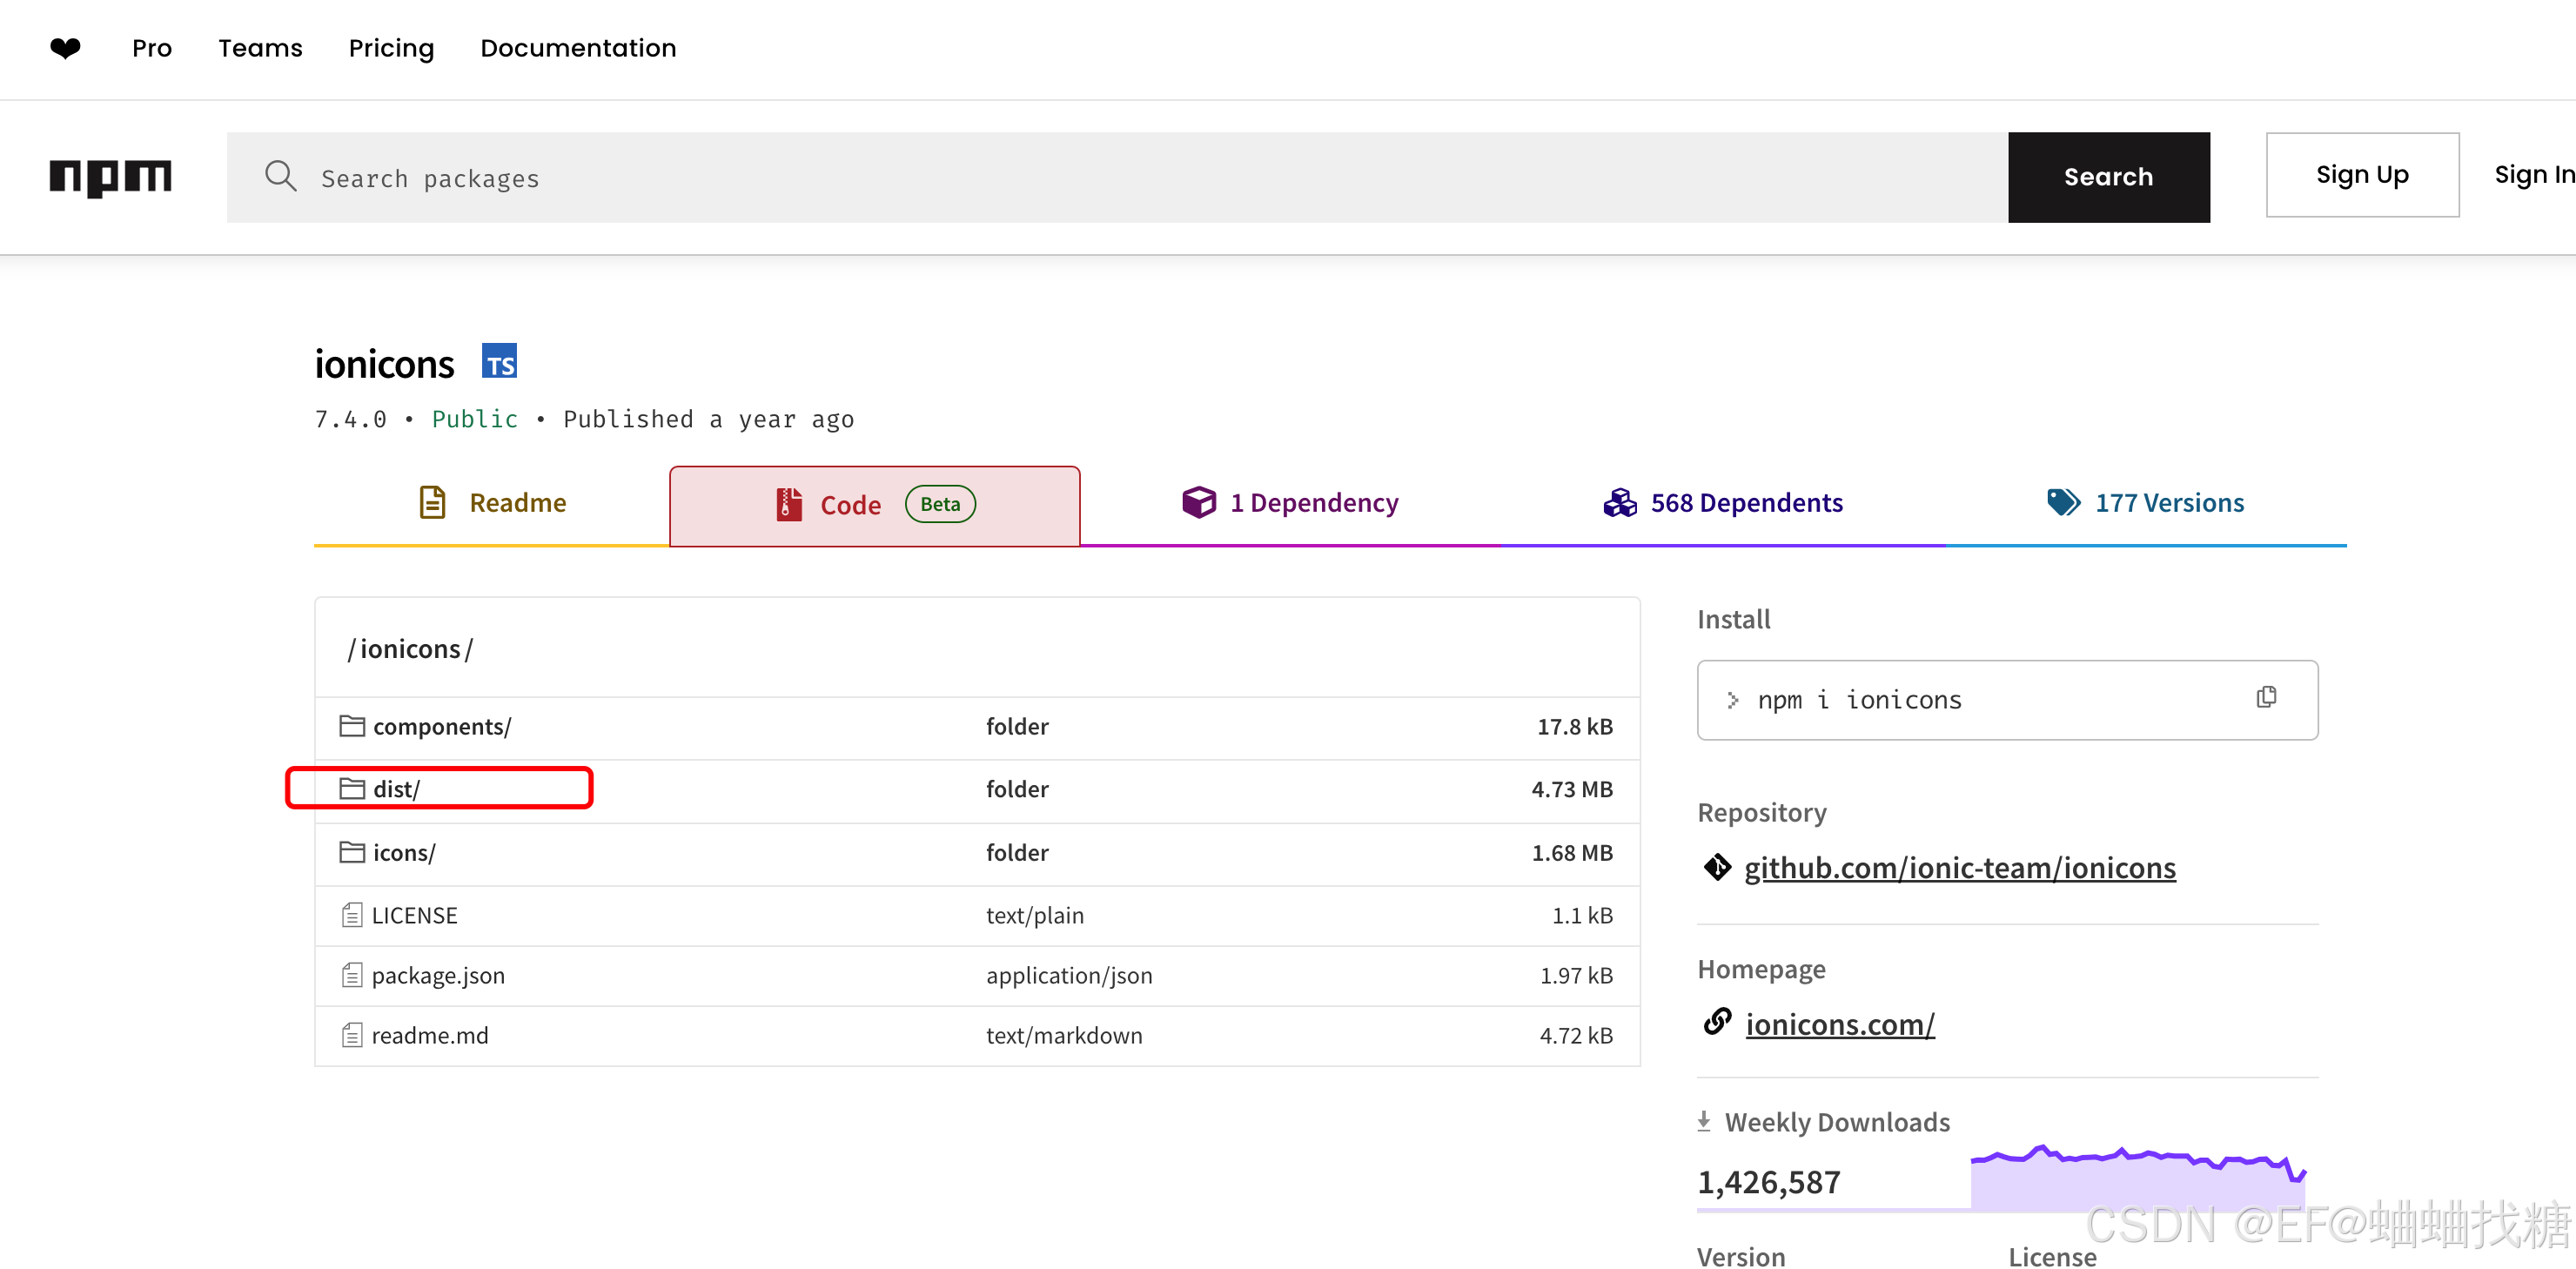Click the Search button
This screenshot has width=2576, height=1269.
(x=2108, y=177)
